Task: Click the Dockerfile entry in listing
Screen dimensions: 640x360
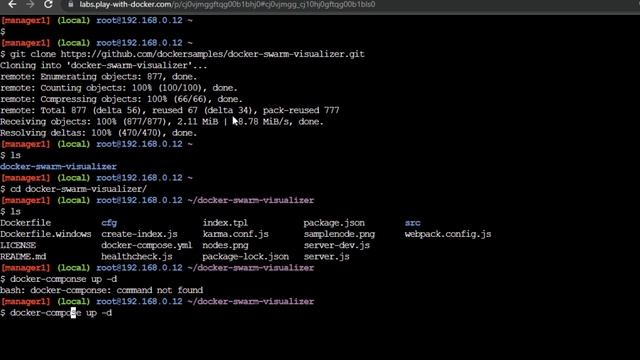Action: click(25, 223)
